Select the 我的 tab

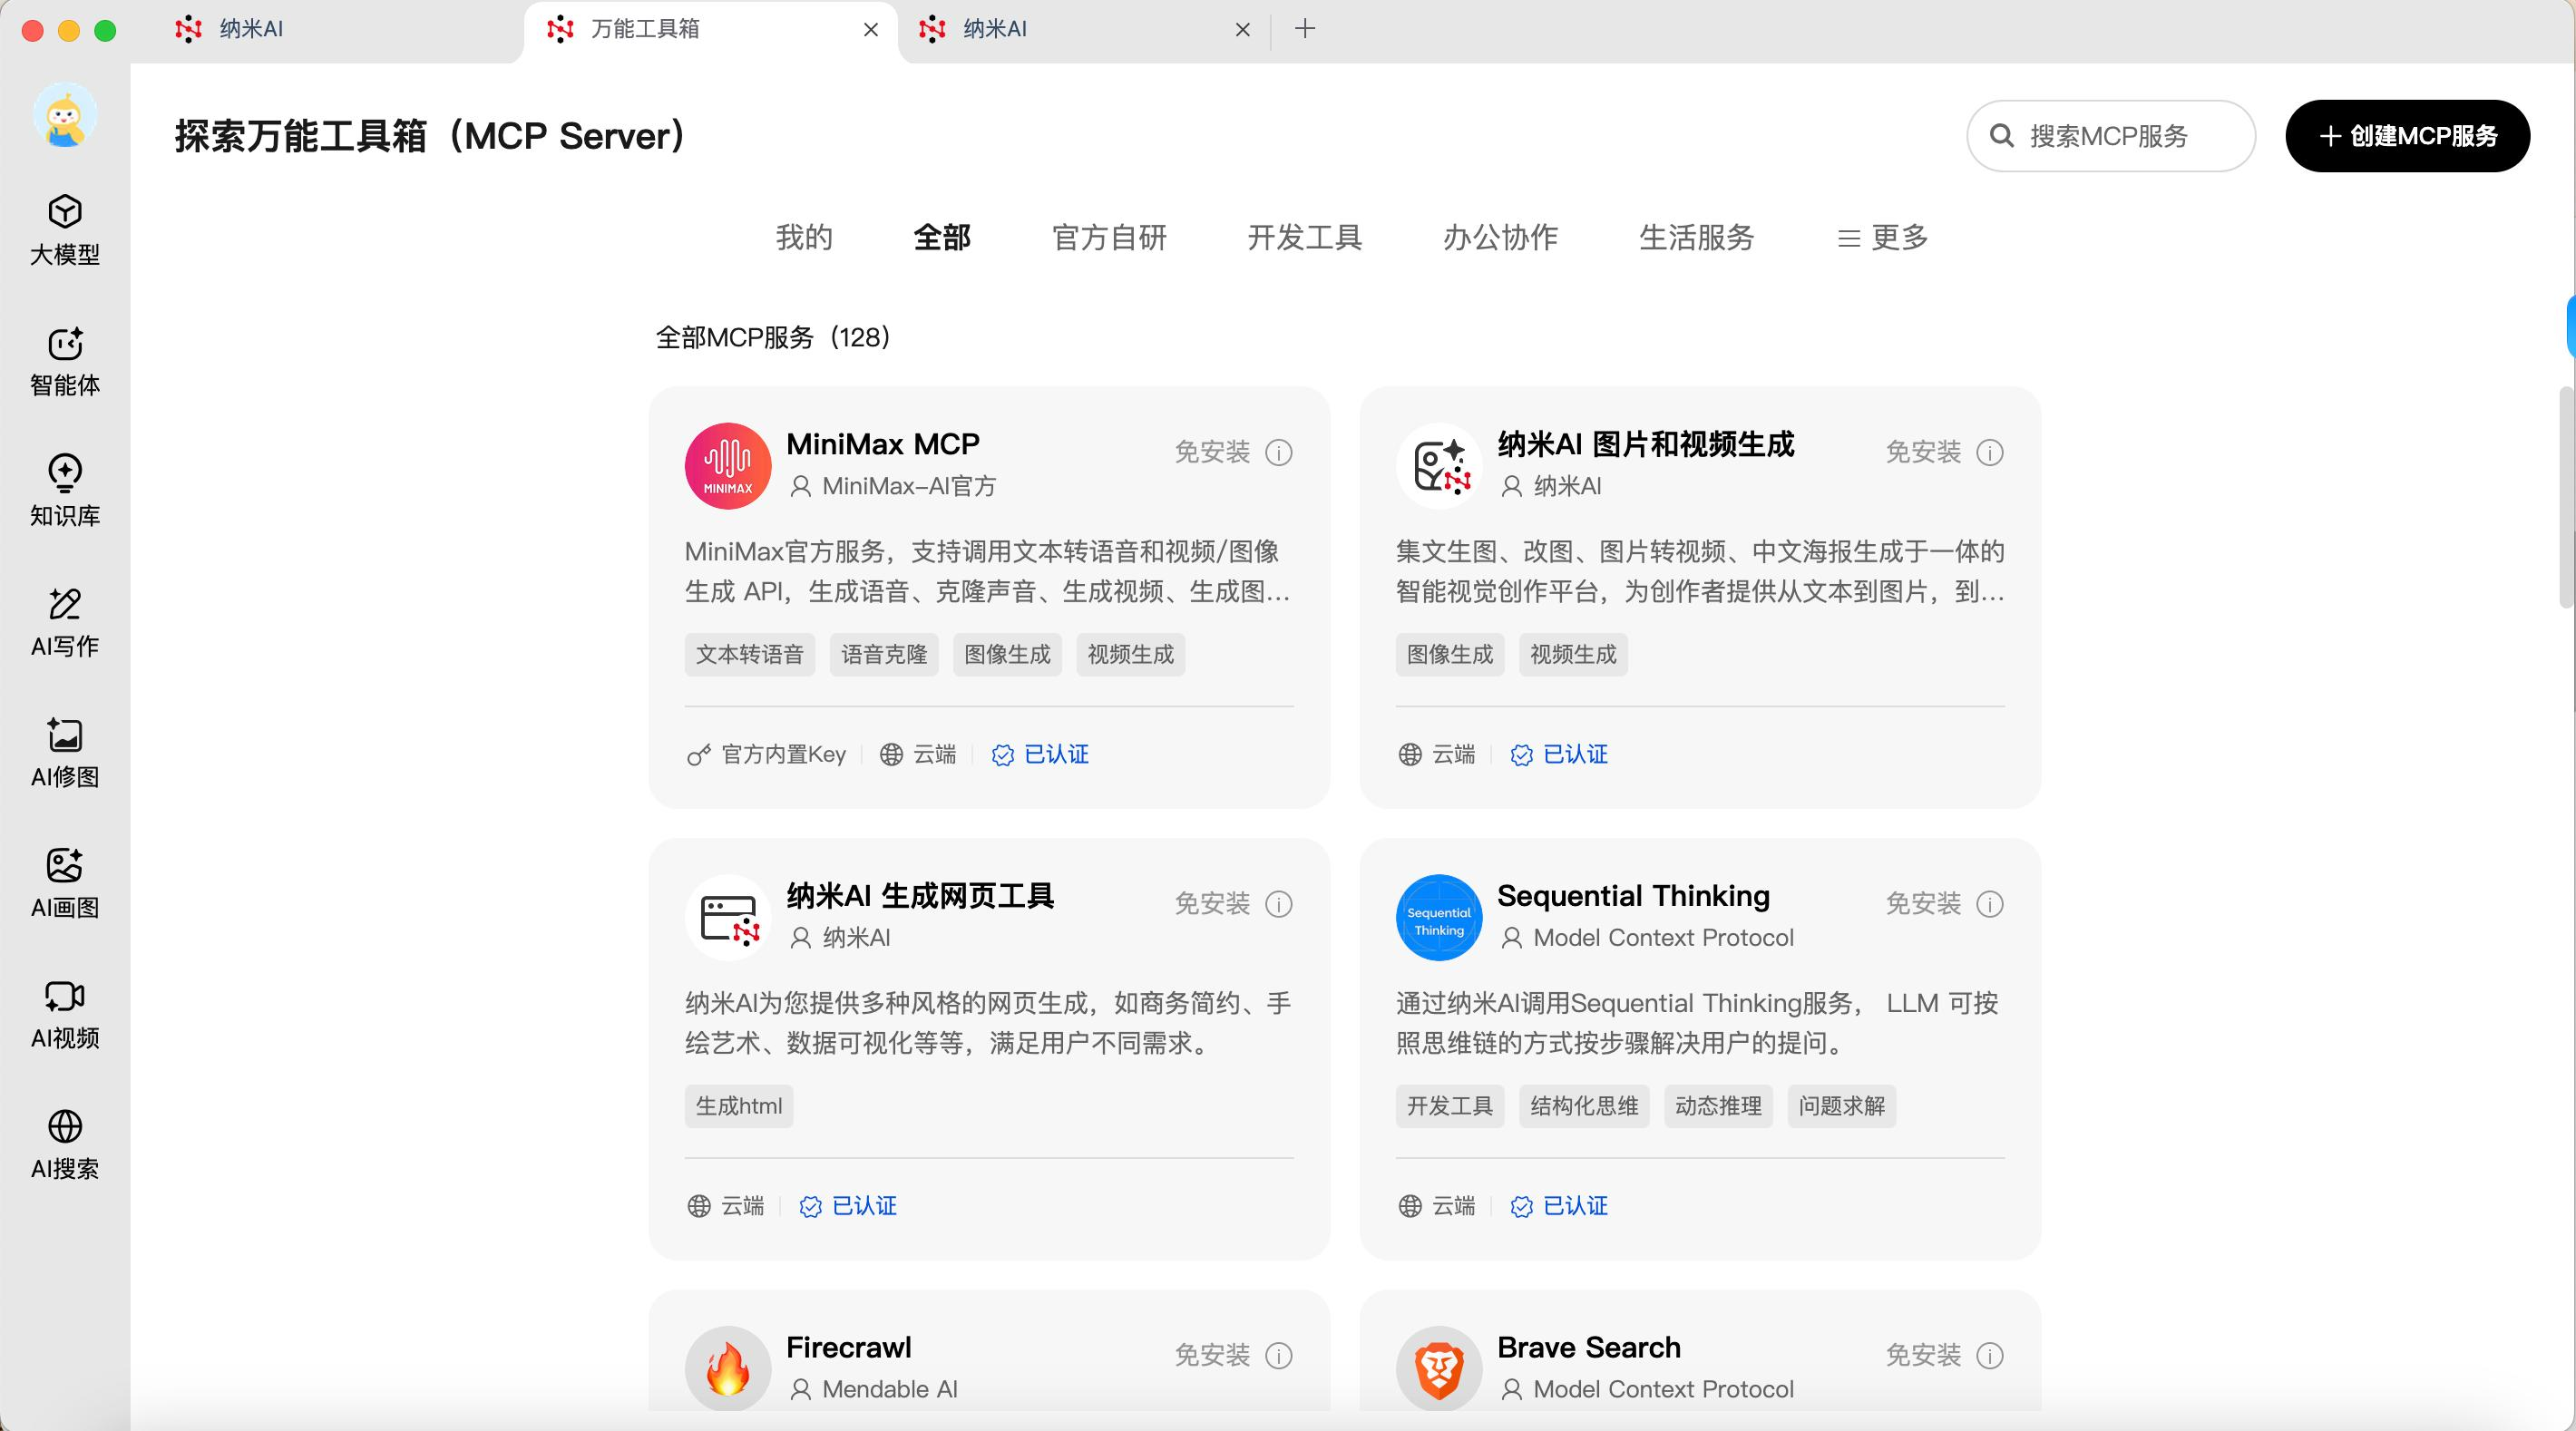click(804, 238)
